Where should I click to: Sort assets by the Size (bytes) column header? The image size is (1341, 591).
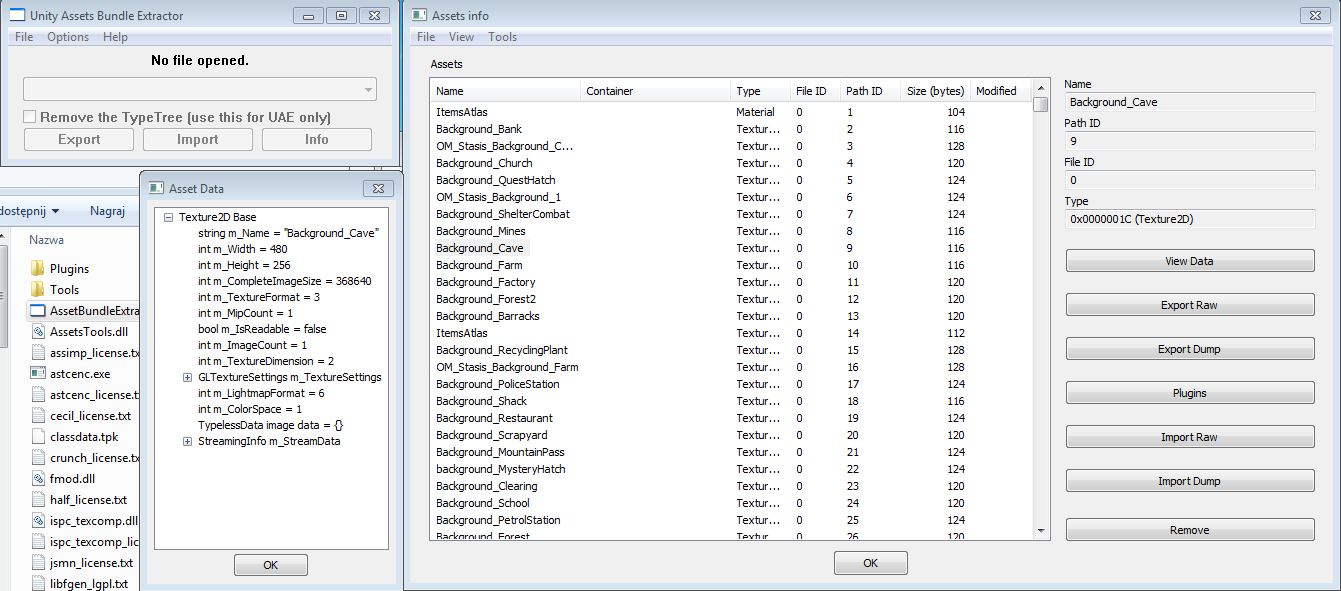point(934,91)
